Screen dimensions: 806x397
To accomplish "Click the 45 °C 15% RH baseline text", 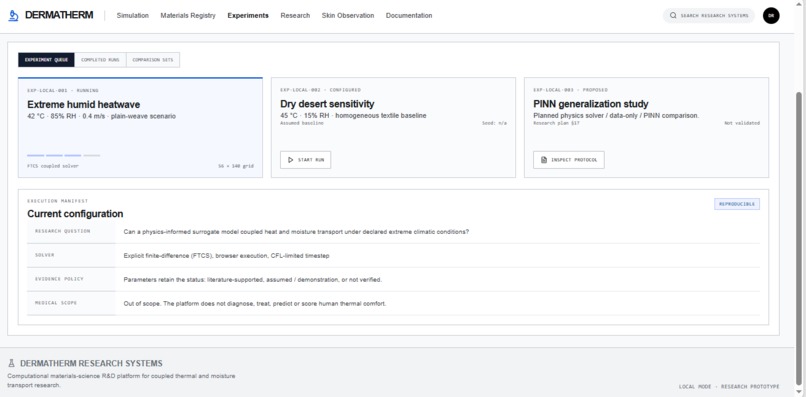I will pos(353,116).
